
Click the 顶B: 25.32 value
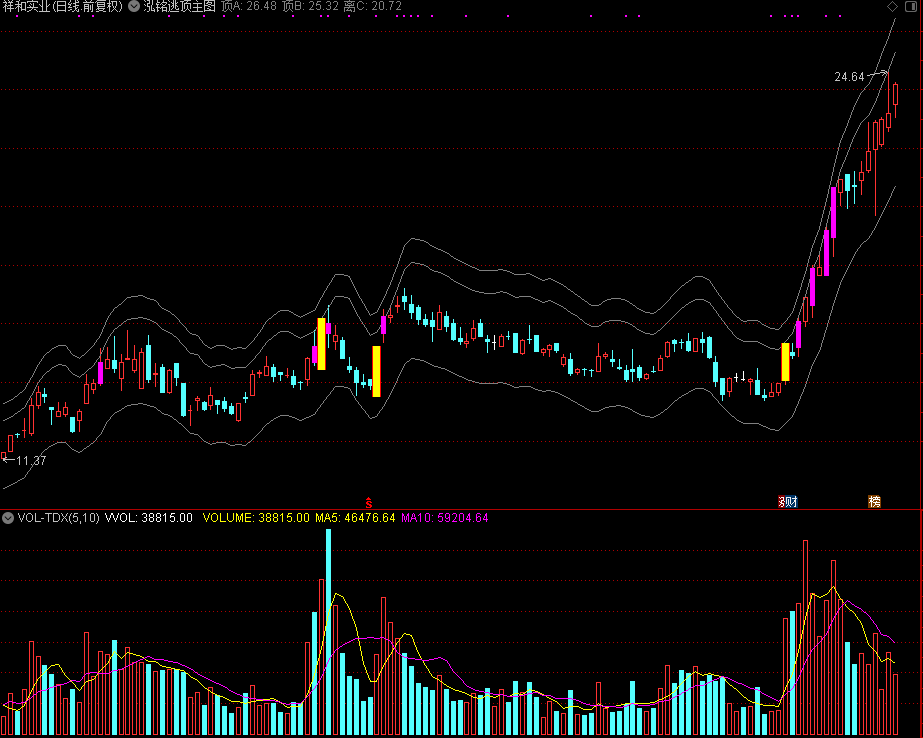[310, 6]
